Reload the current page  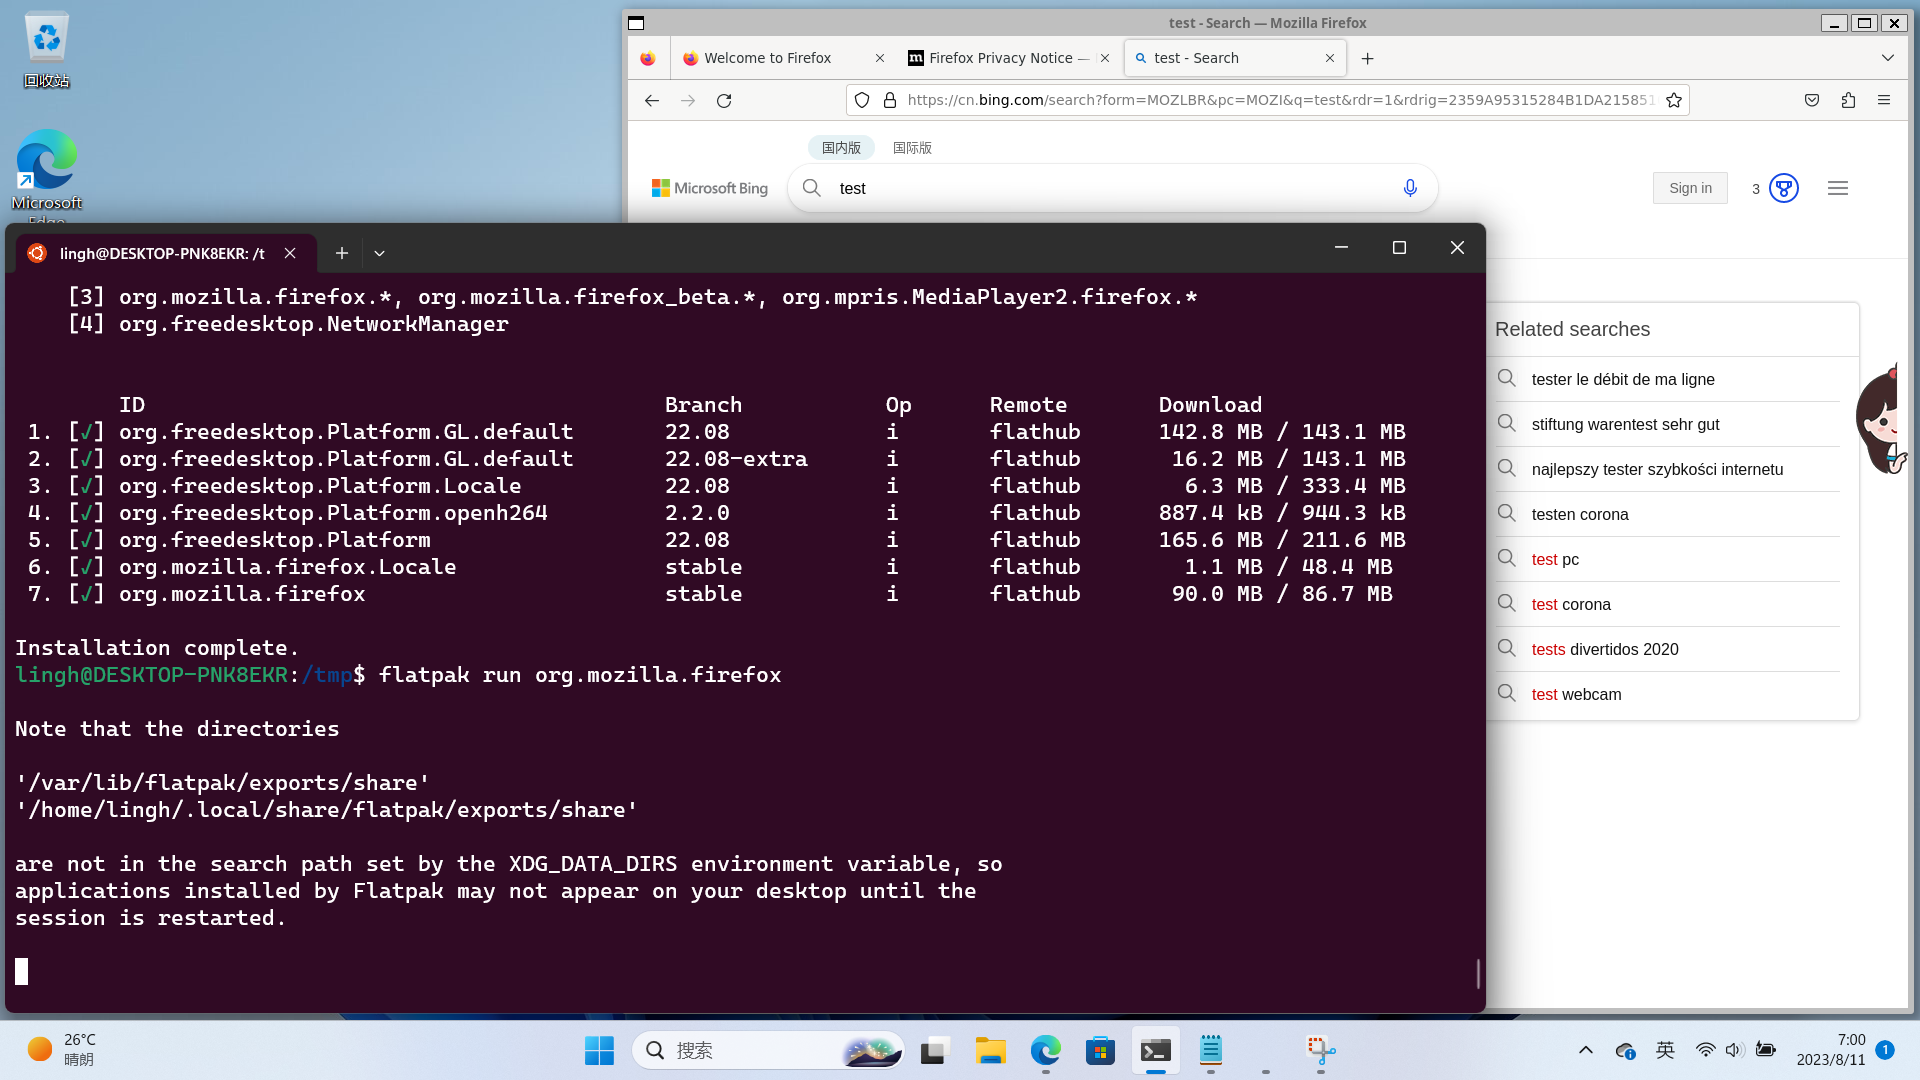(x=724, y=100)
